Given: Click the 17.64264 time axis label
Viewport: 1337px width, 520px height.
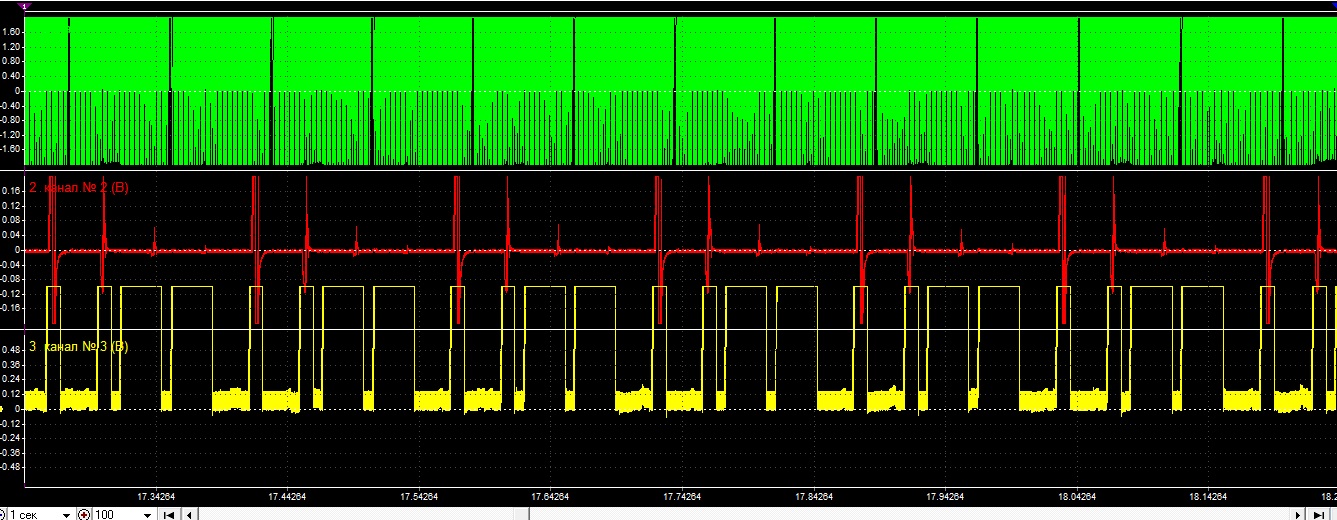Looking at the screenshot, I should click(551, 496).
